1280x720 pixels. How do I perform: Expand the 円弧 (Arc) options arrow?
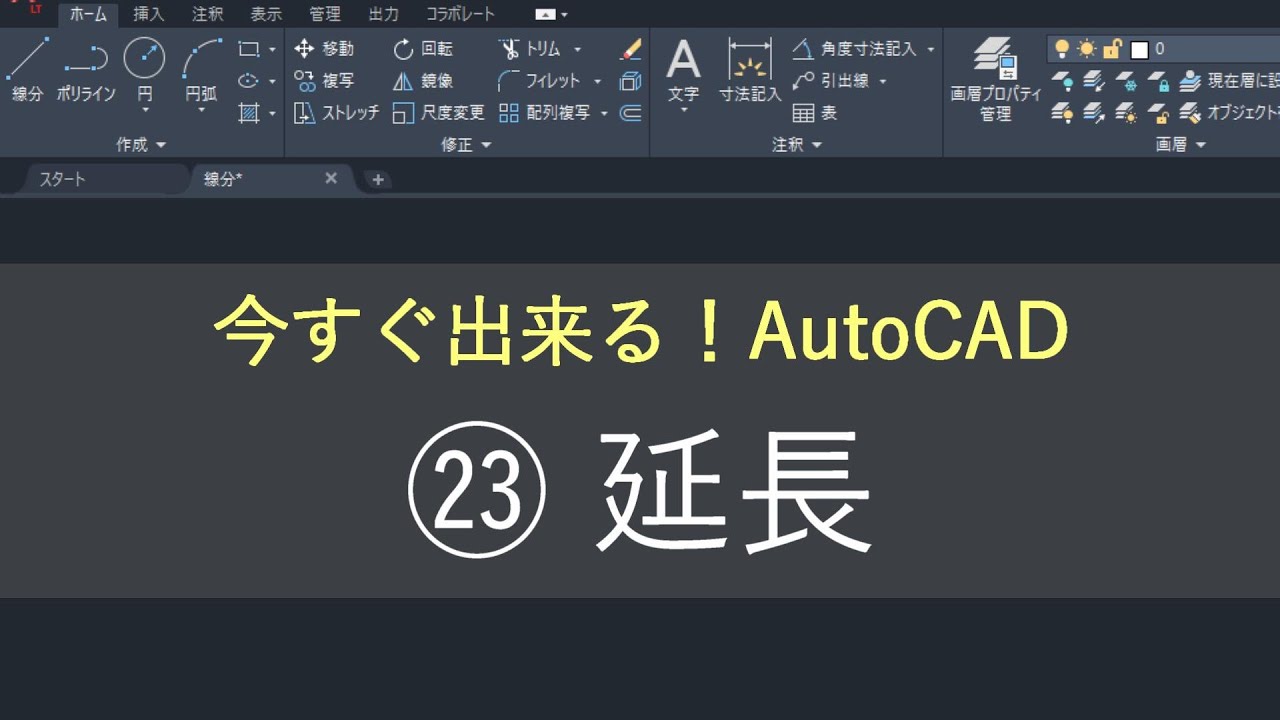point(201,110)
